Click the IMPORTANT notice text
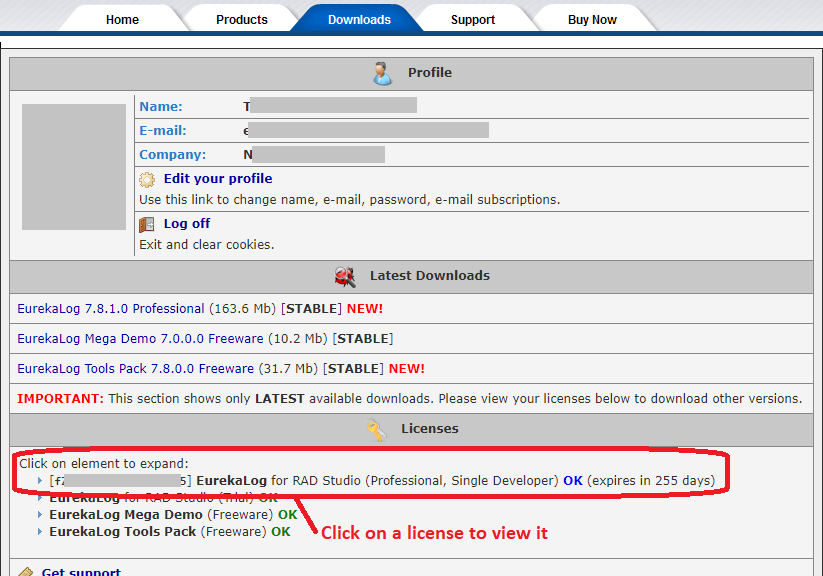The image size is (823, 576). coord(409,399)
